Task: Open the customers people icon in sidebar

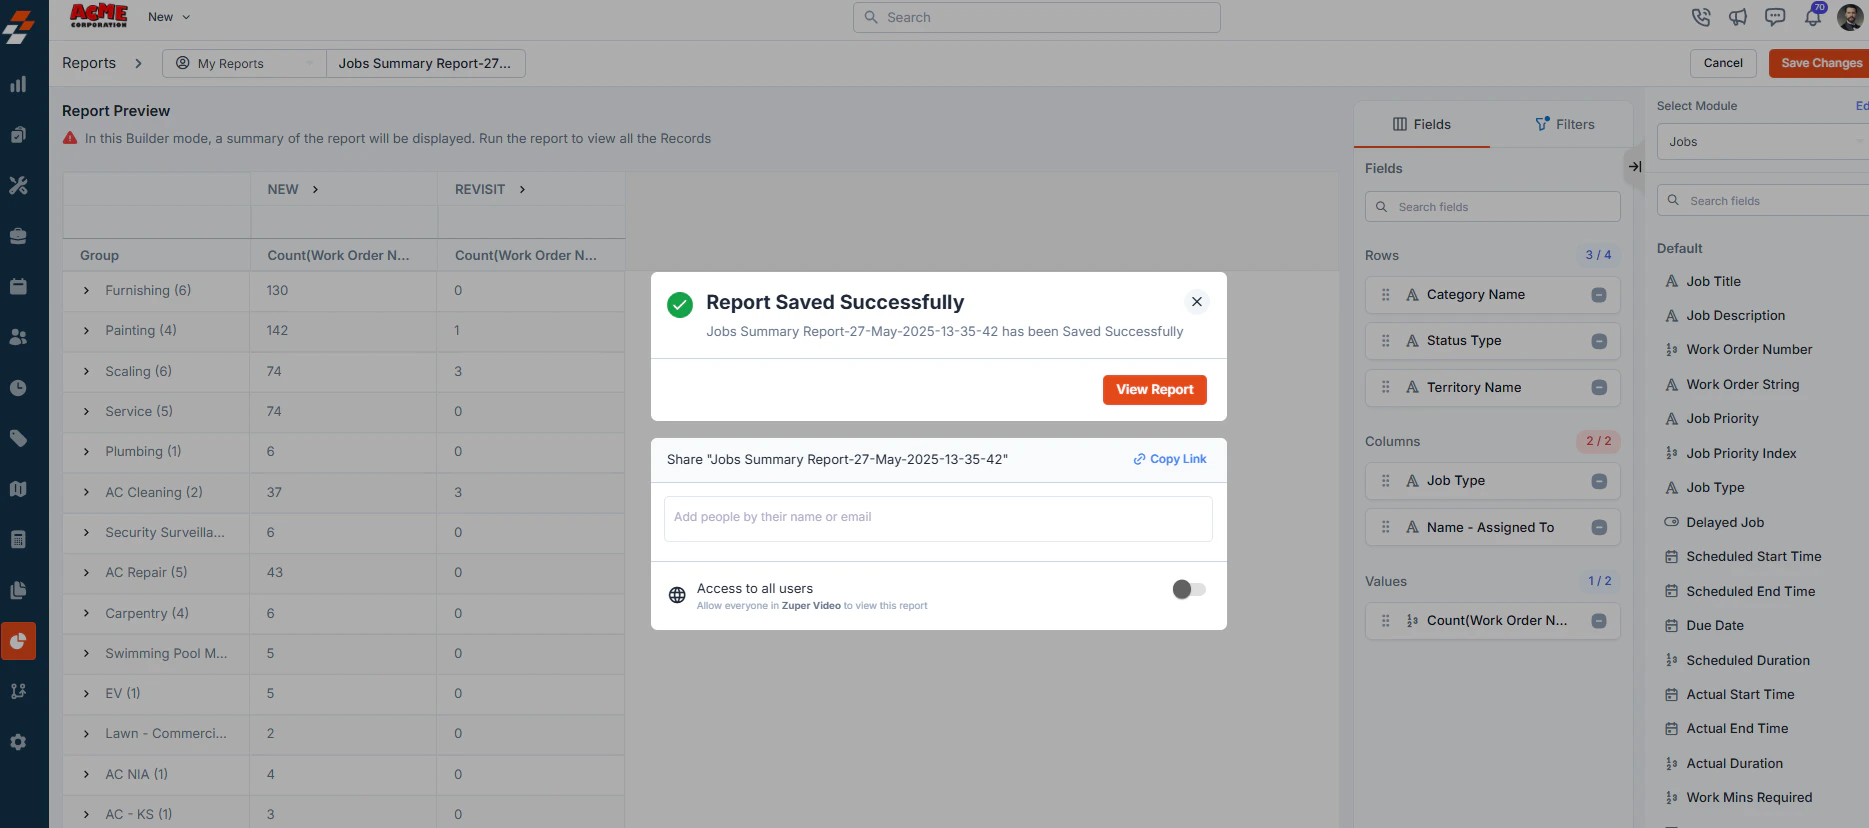Action: (18, 337)
